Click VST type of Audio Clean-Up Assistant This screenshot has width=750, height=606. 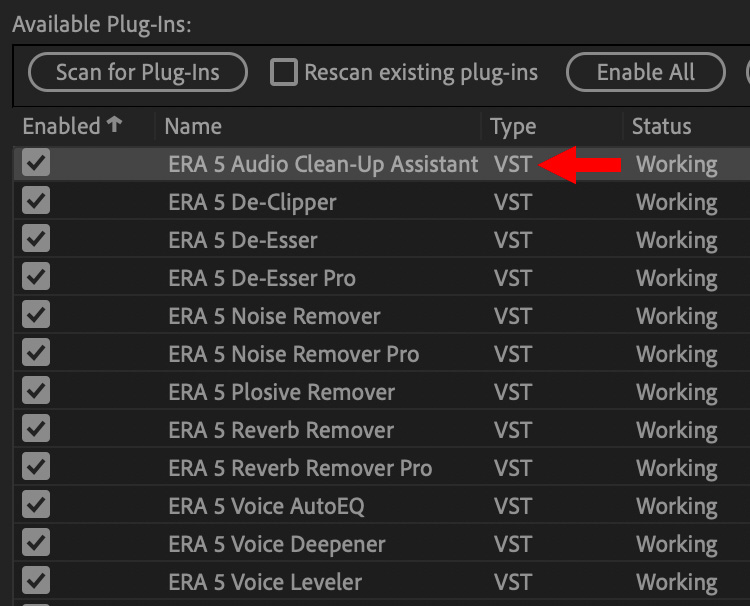513,165
